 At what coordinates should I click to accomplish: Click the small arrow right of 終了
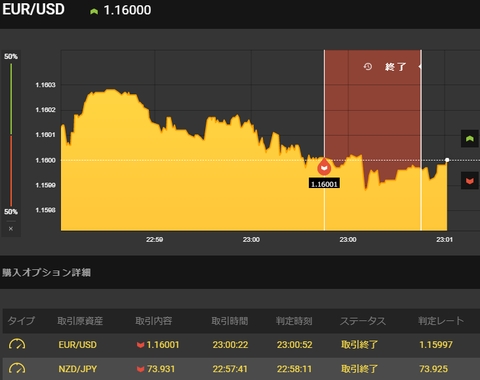(x=420, y=67)
